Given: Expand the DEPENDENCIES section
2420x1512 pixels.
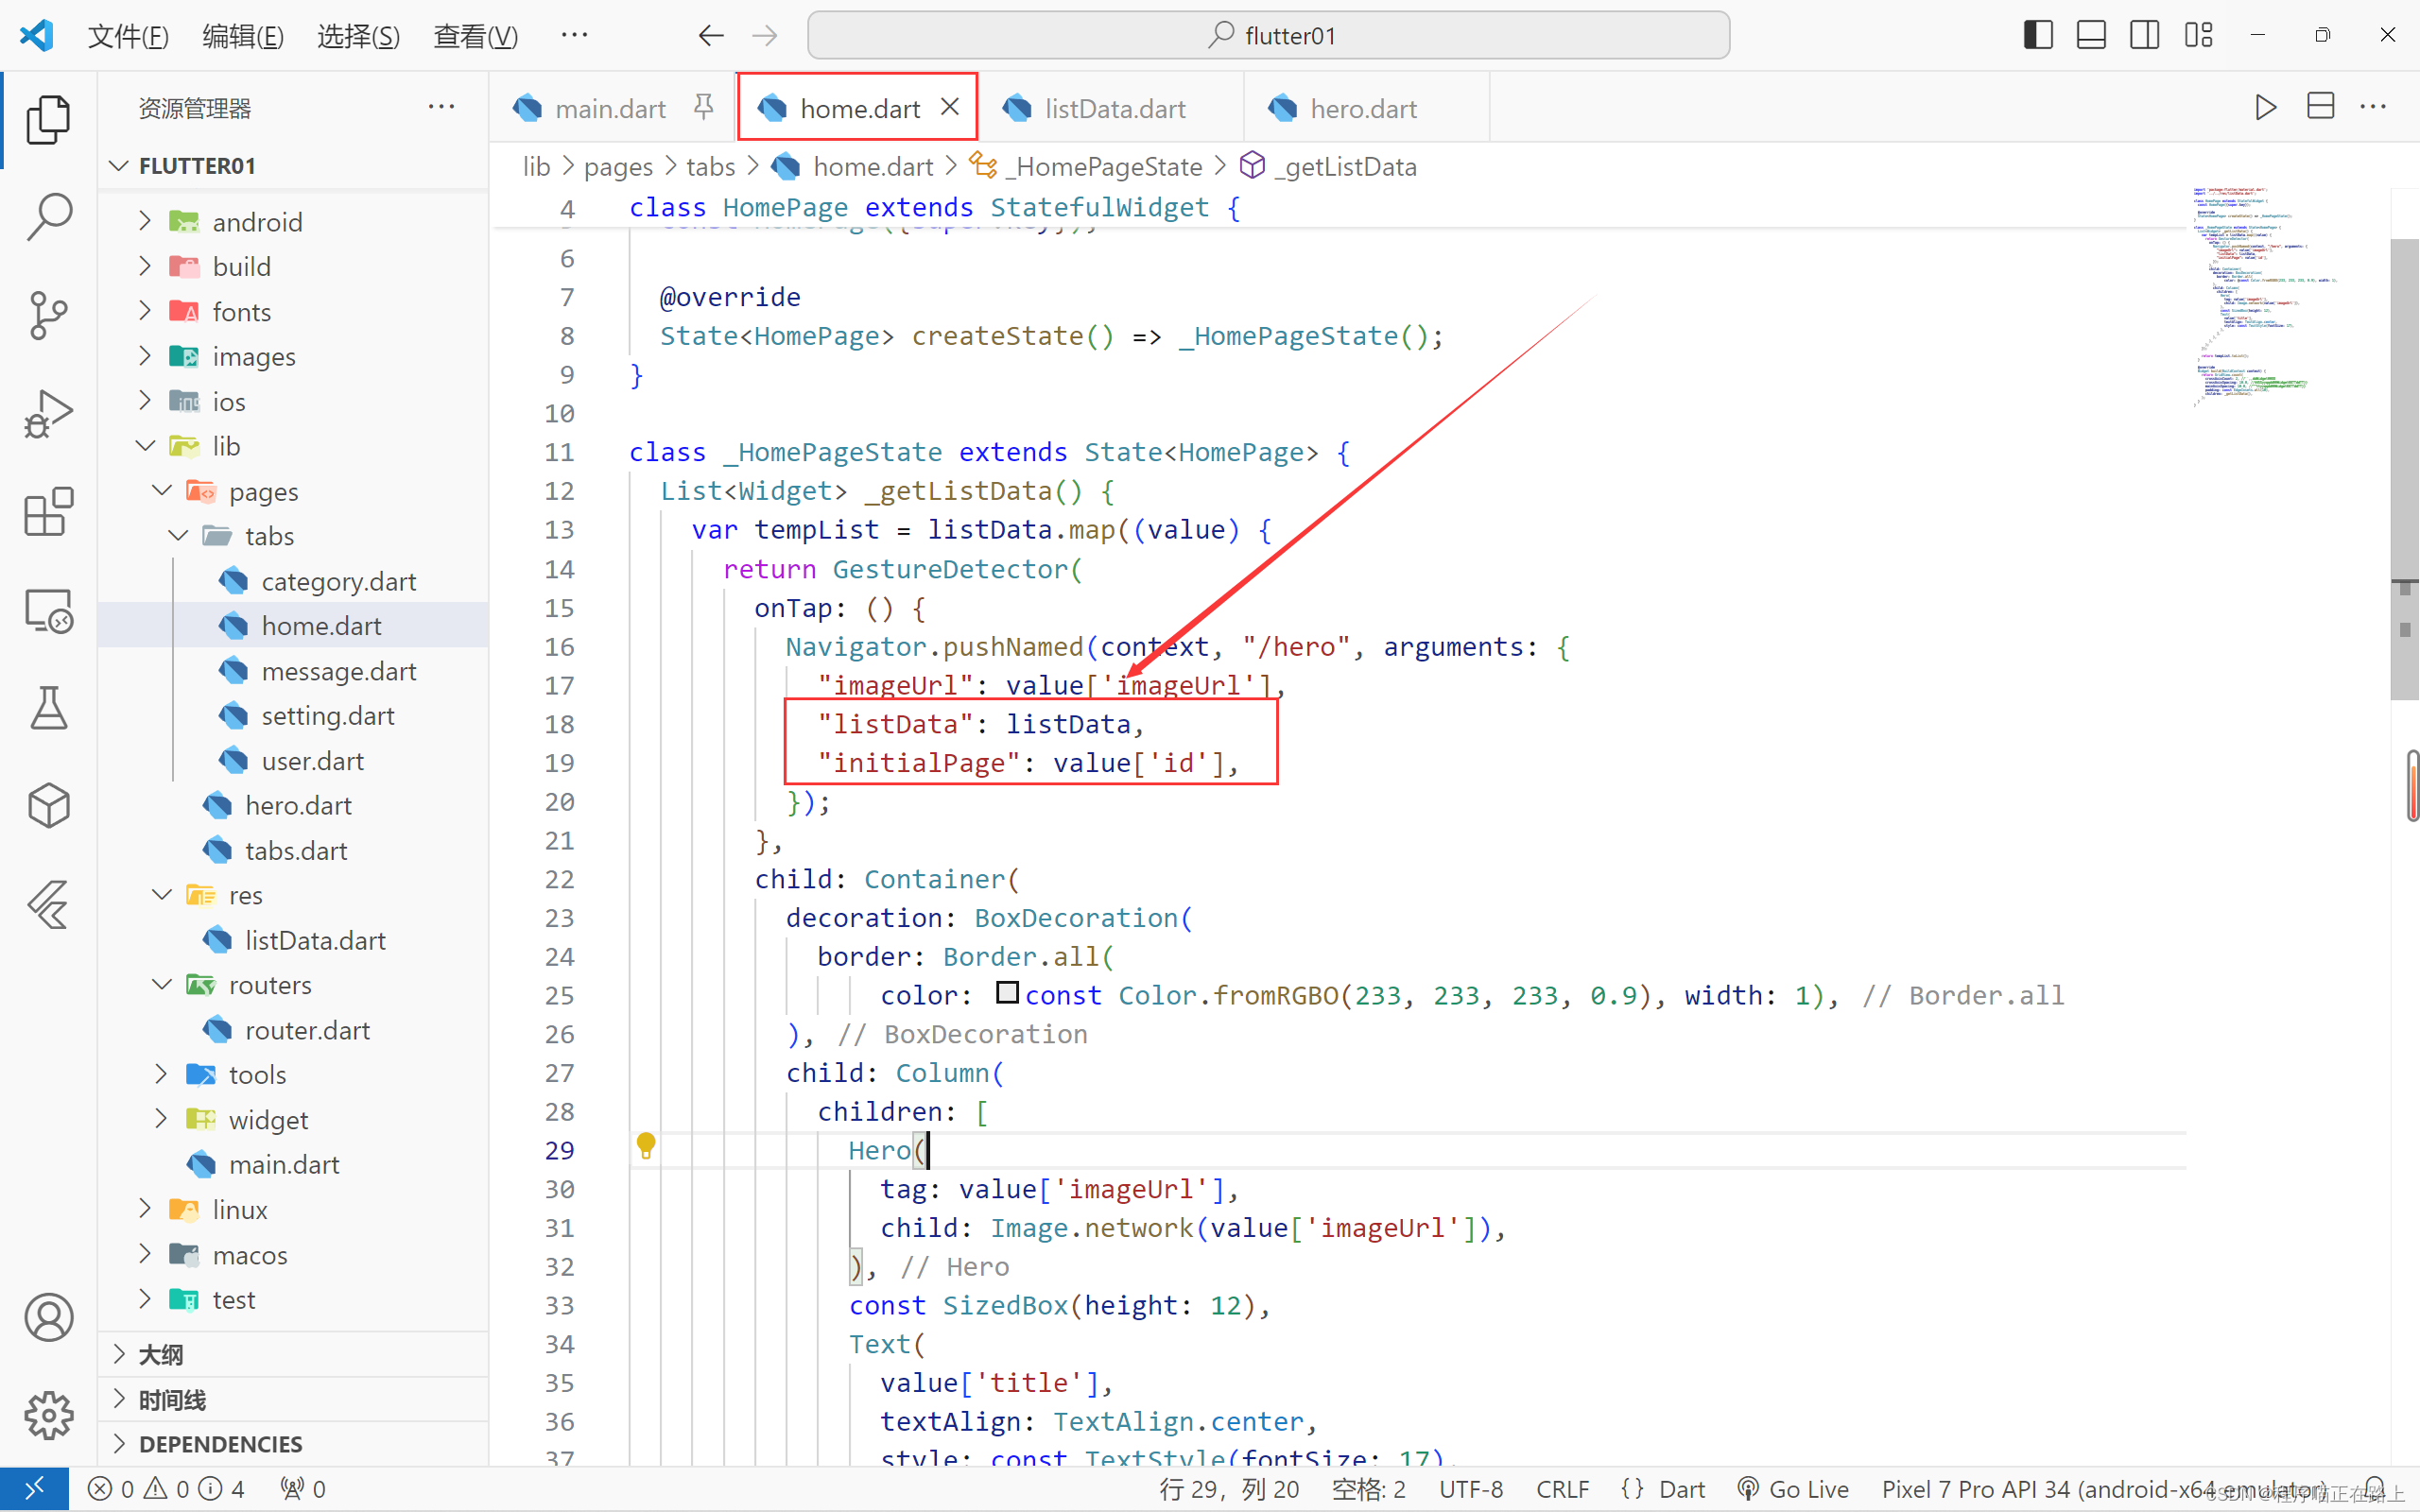Looking at the screenshot, I should (x=220, y=1444).
